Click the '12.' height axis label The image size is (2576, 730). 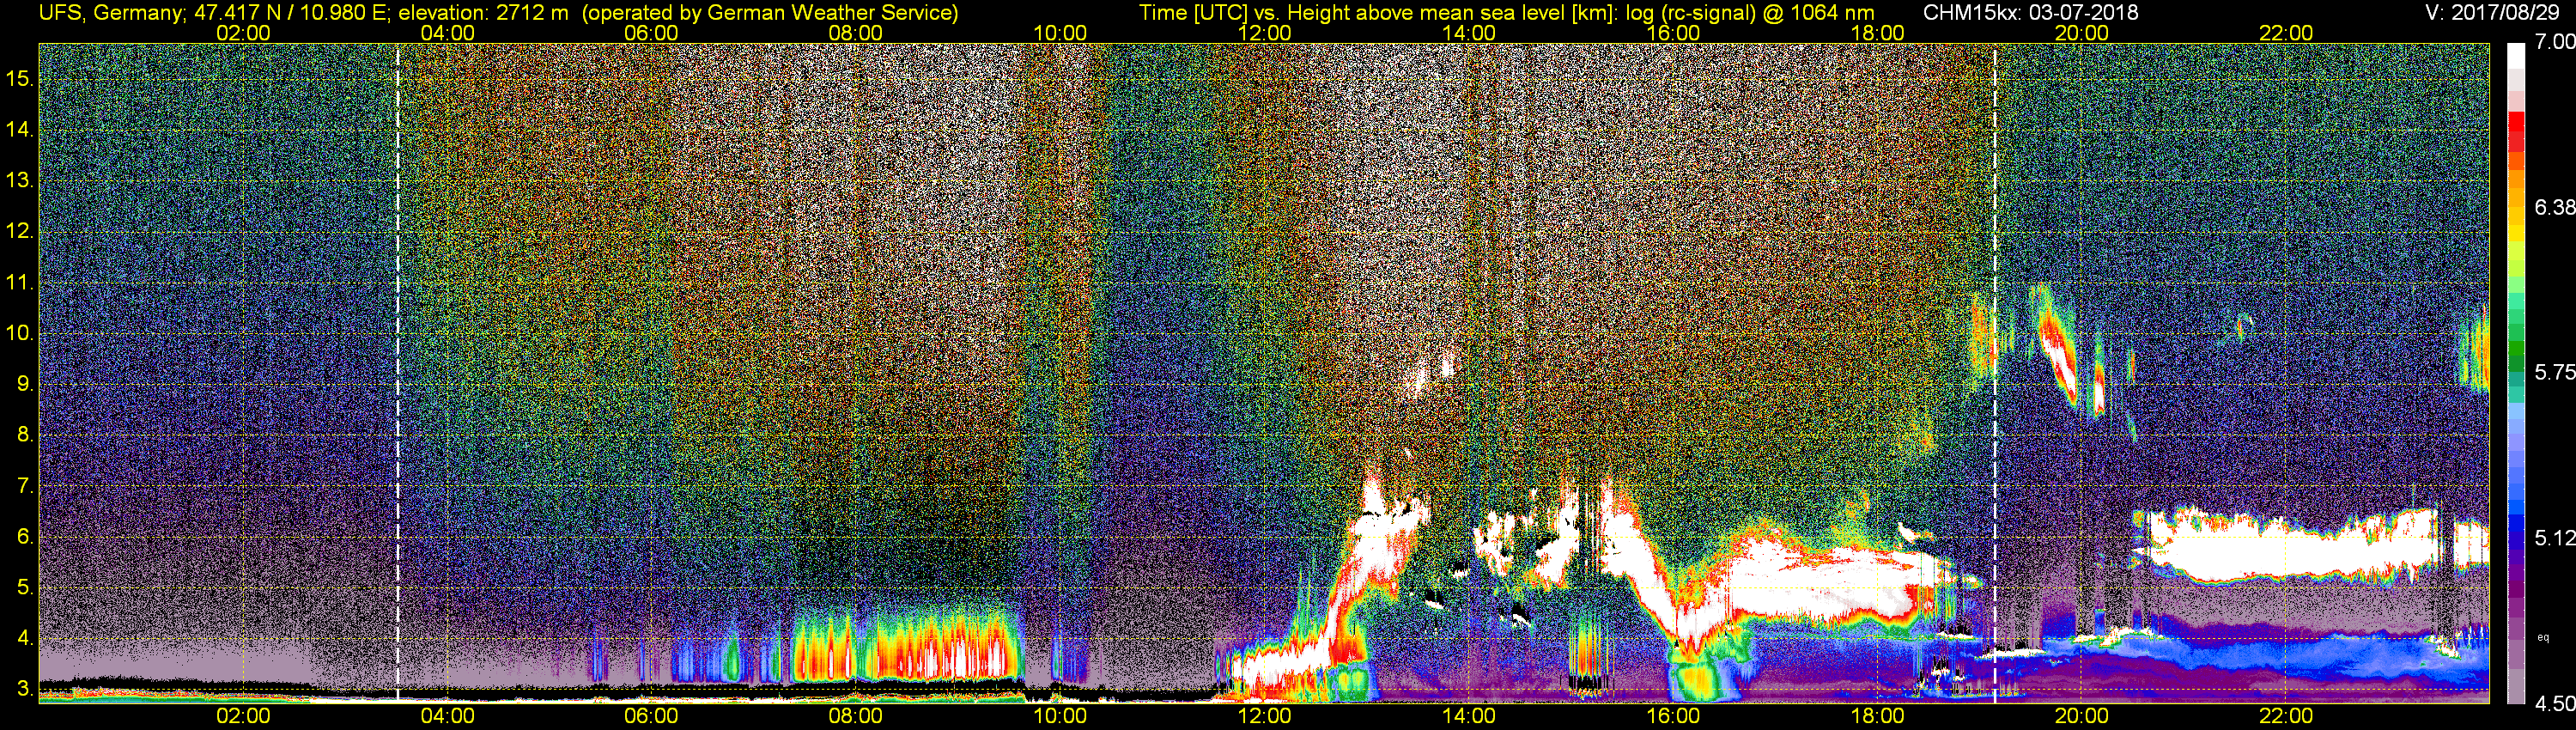point(20,231)
